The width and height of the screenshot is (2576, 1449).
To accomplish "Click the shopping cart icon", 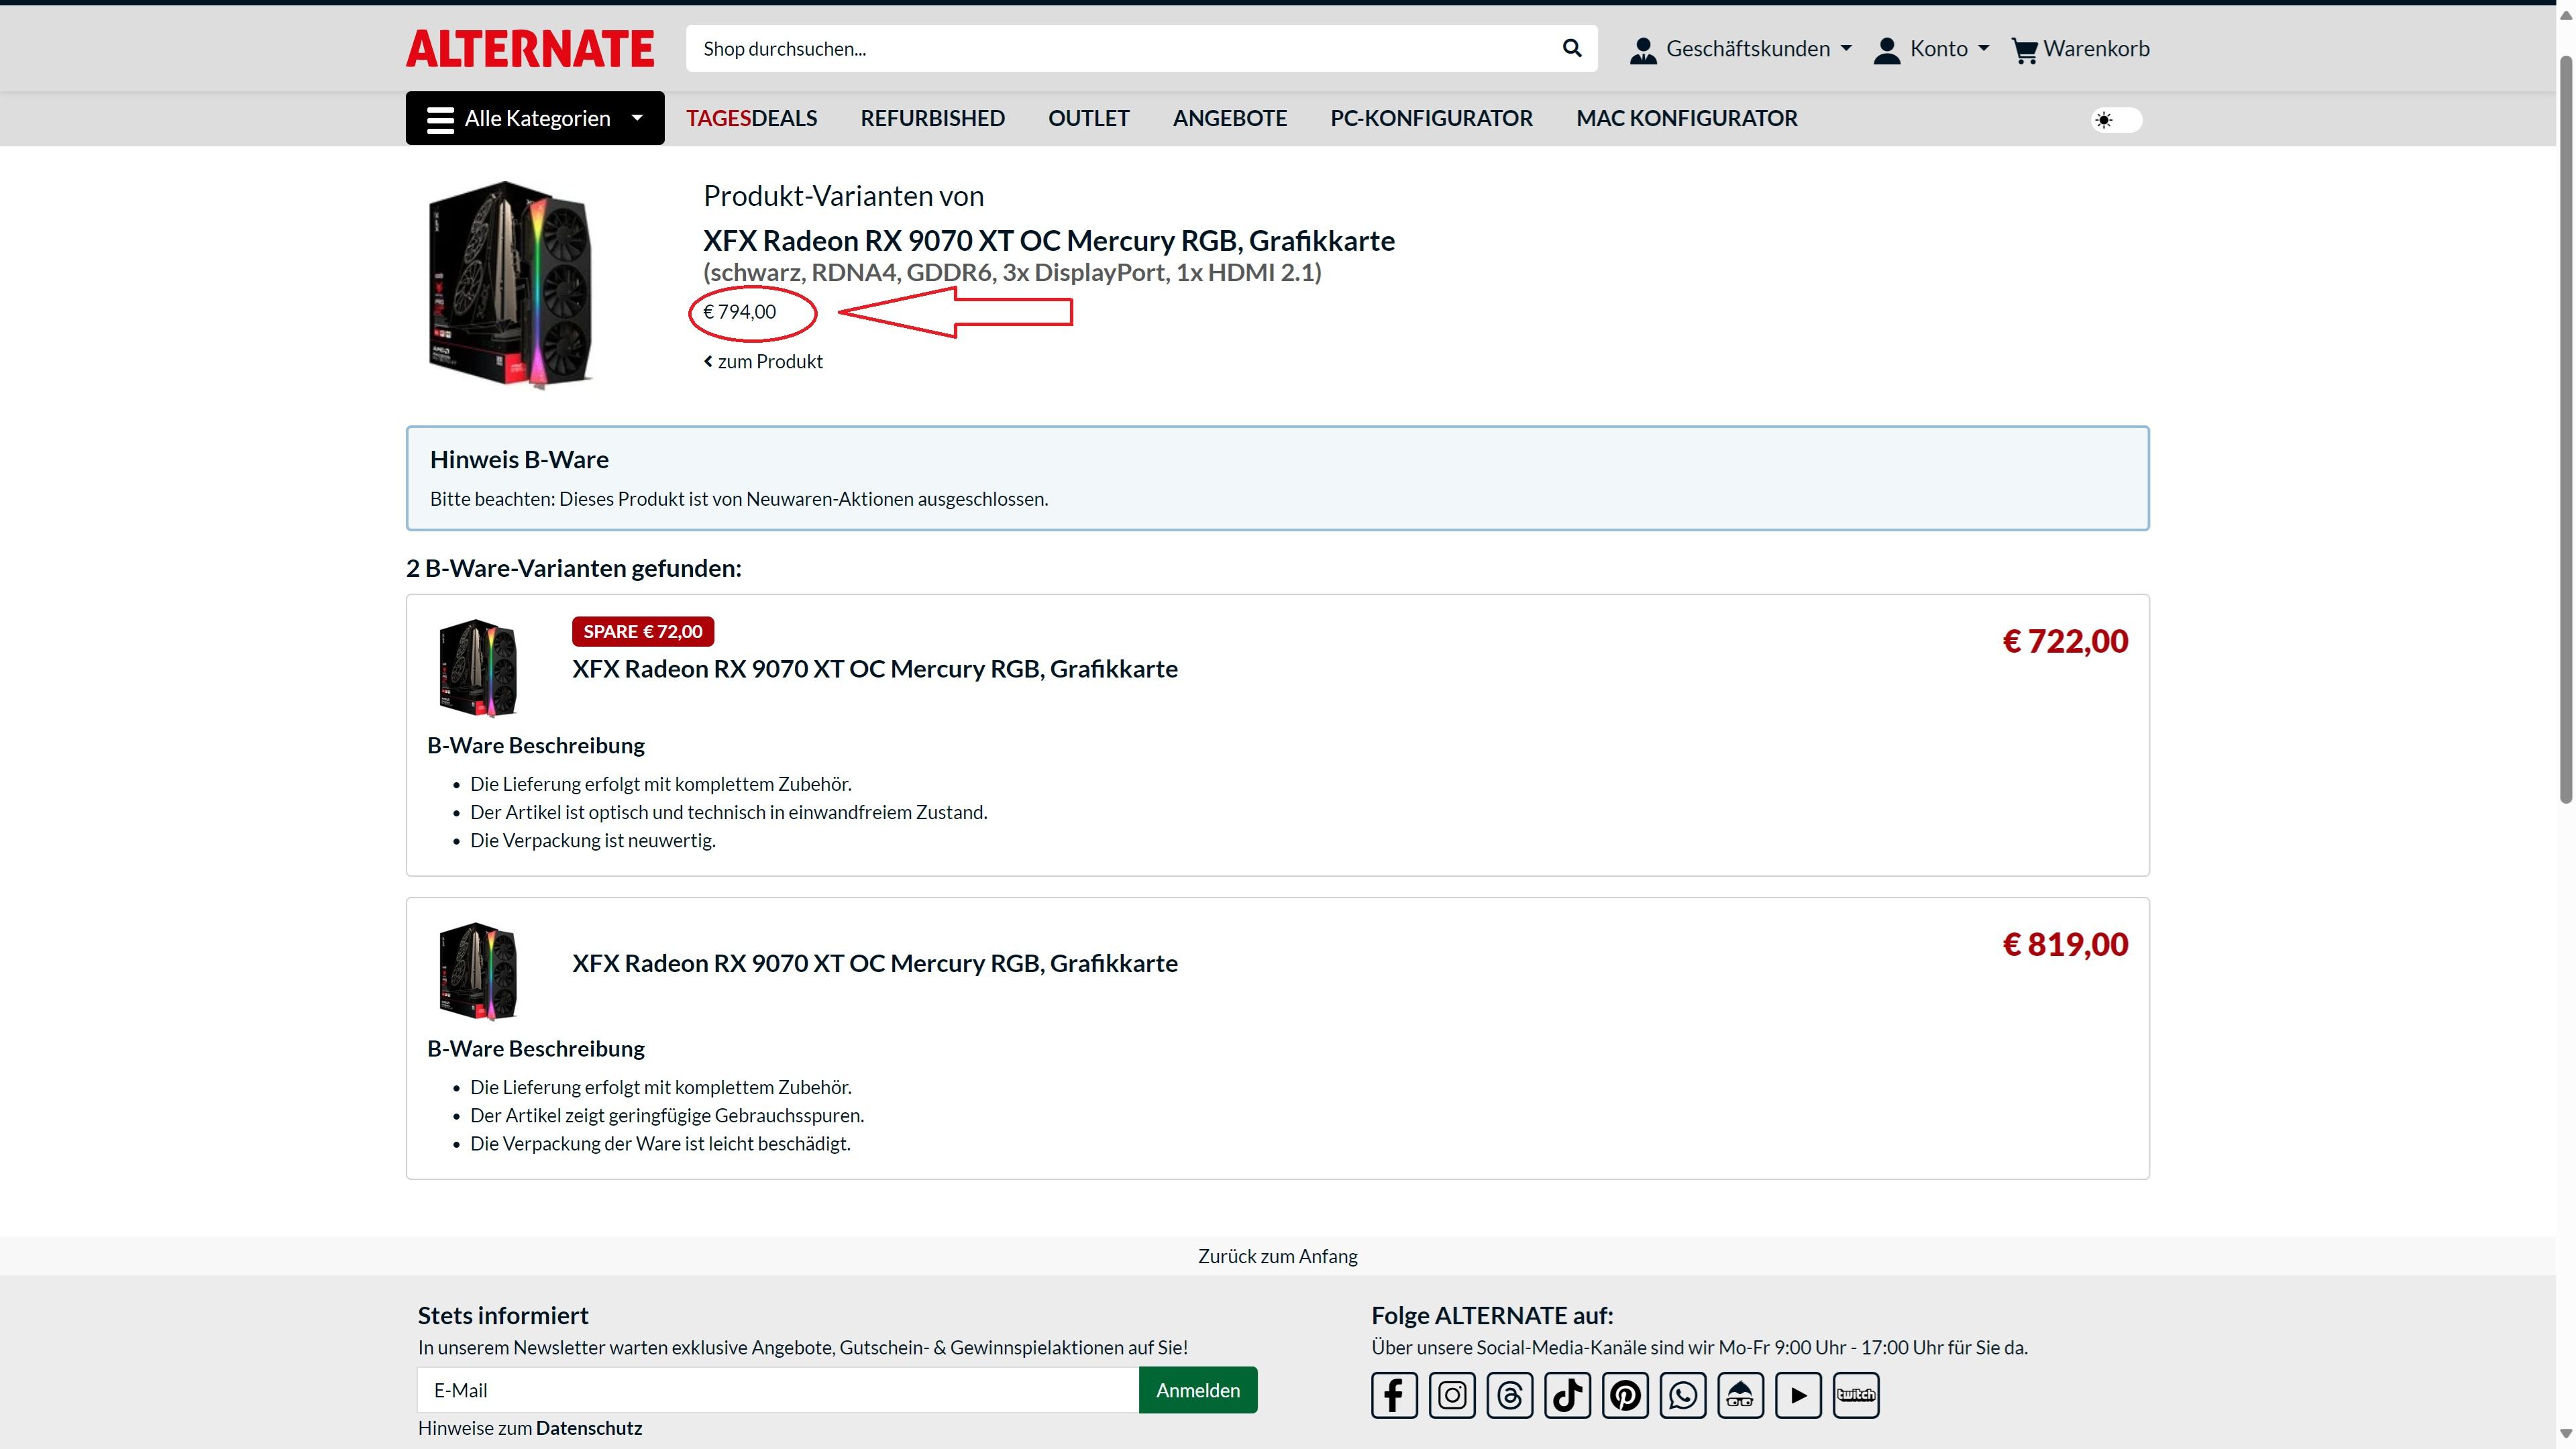I will (2024, 50).
